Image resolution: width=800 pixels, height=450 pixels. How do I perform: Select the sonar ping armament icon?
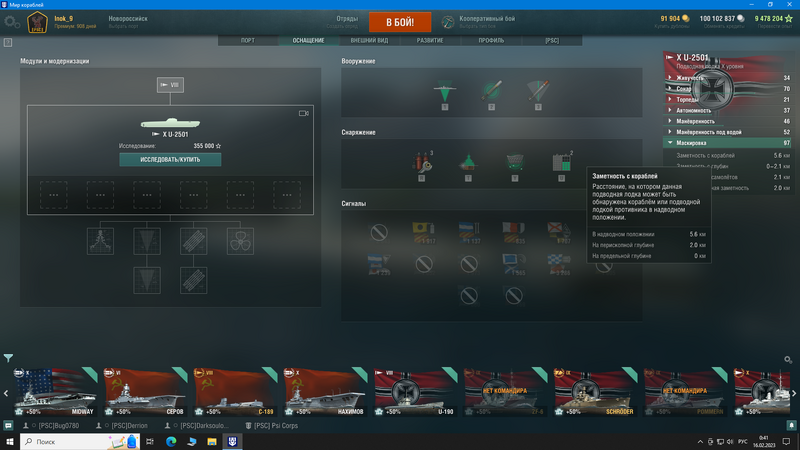[444, 92]
